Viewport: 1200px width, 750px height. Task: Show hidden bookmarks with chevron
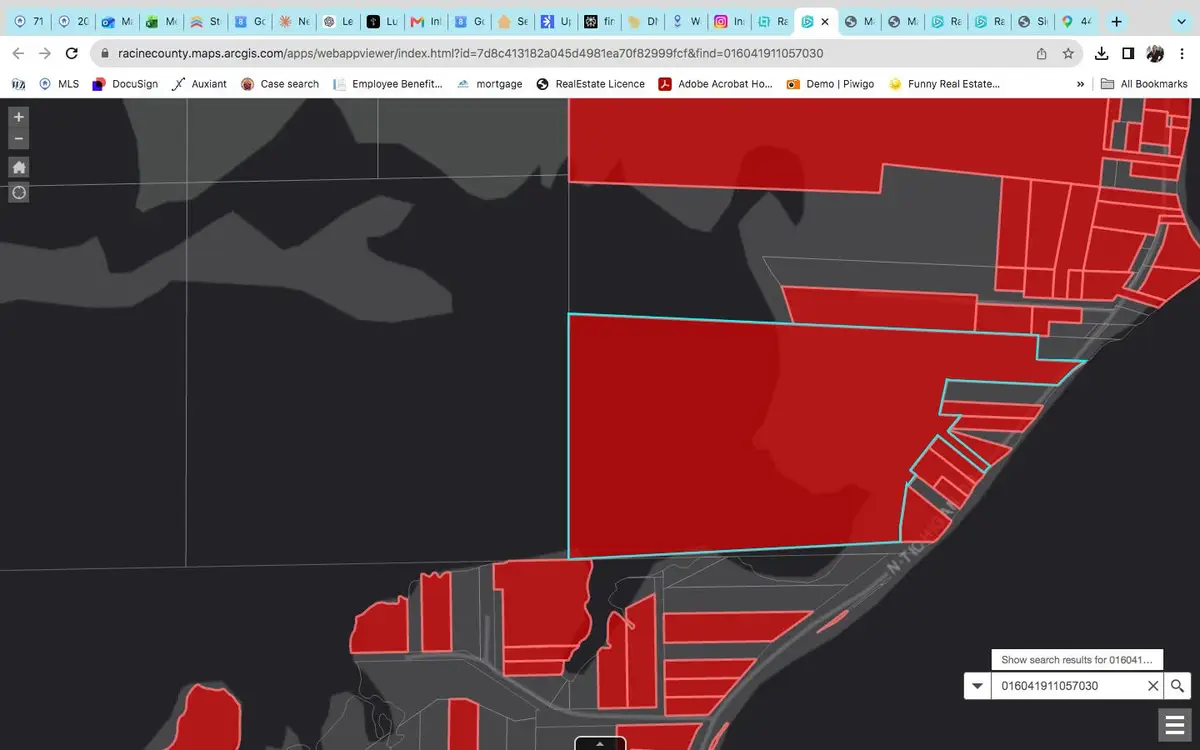pyautogui.click(x=1080, y=84)
